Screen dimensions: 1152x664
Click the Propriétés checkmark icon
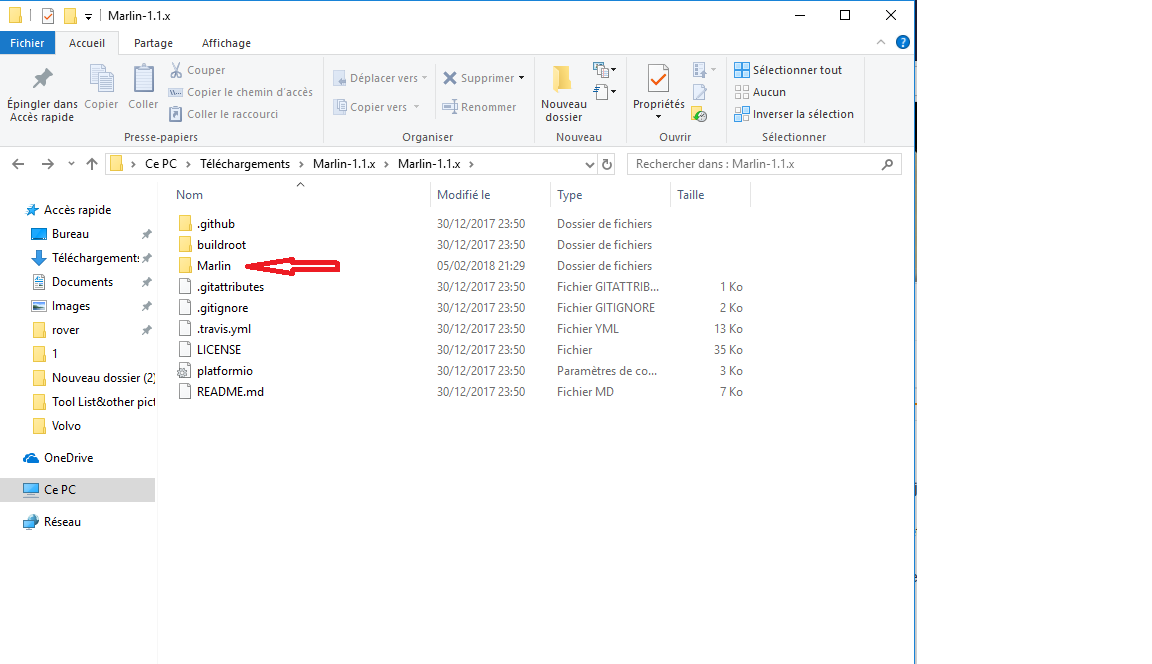(658, 79)
